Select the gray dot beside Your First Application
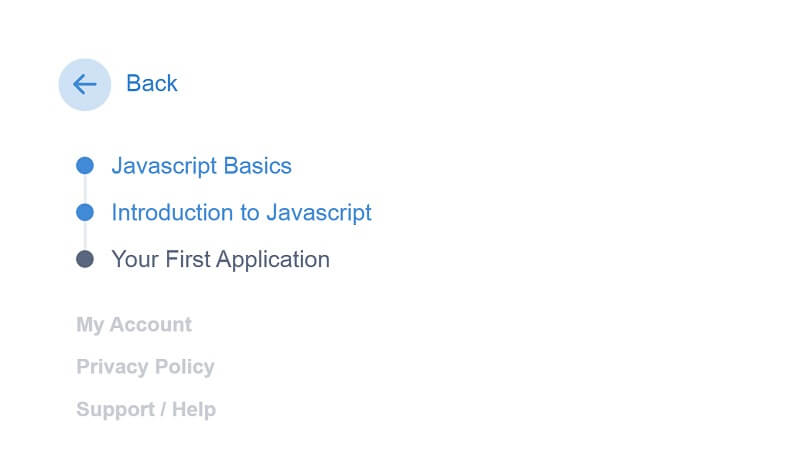 pyautogui.click(x=85, y=259)
